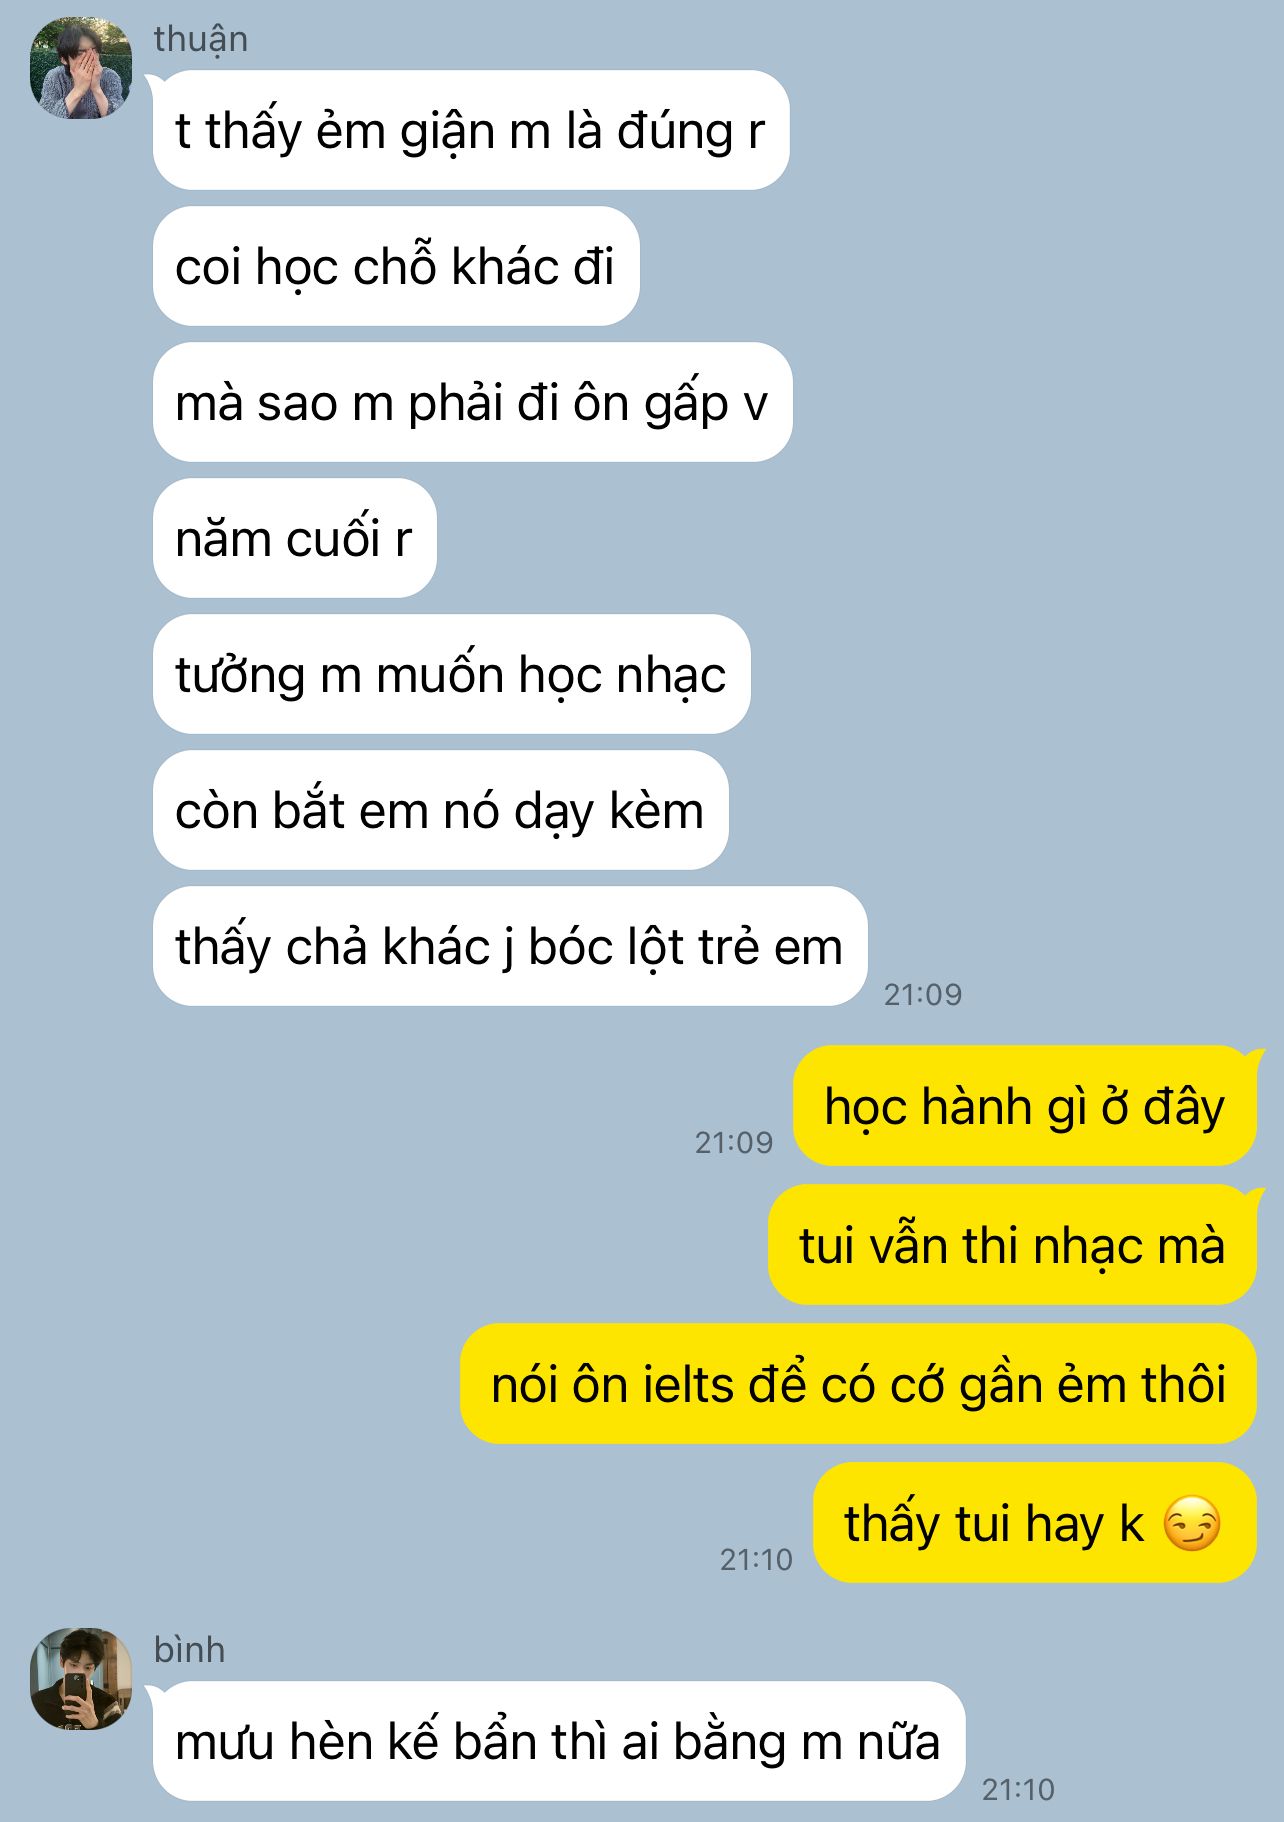Select message 't thấy ẻm giận m là đúng r'

(471, 130)
